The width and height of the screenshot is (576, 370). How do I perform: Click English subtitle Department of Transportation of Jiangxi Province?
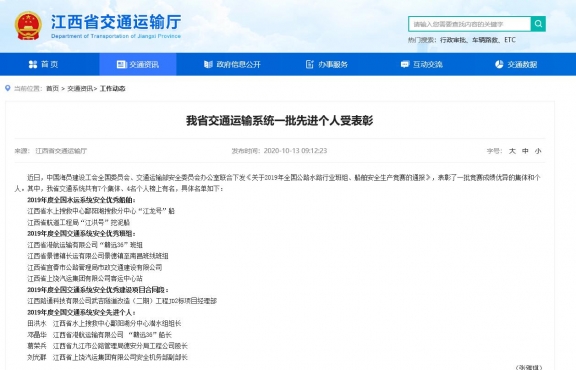(116, 36)
